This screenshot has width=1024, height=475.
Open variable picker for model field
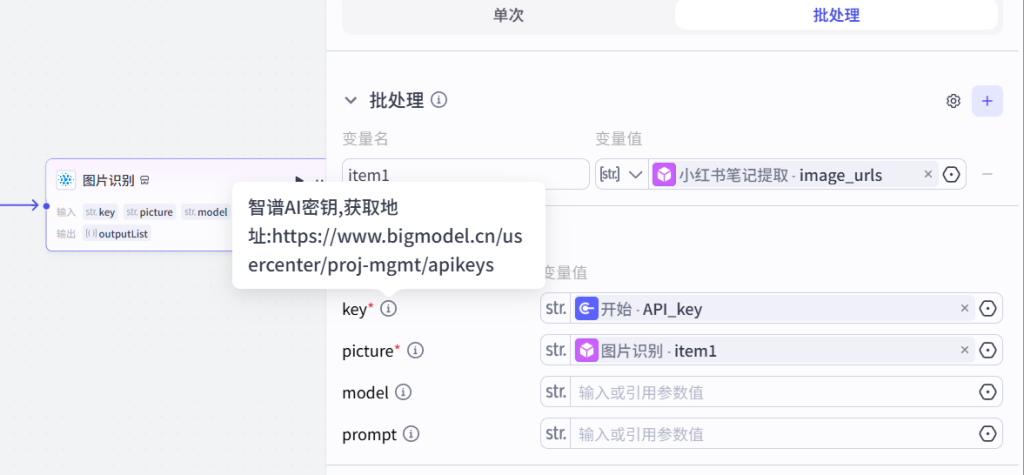[988, 393]
